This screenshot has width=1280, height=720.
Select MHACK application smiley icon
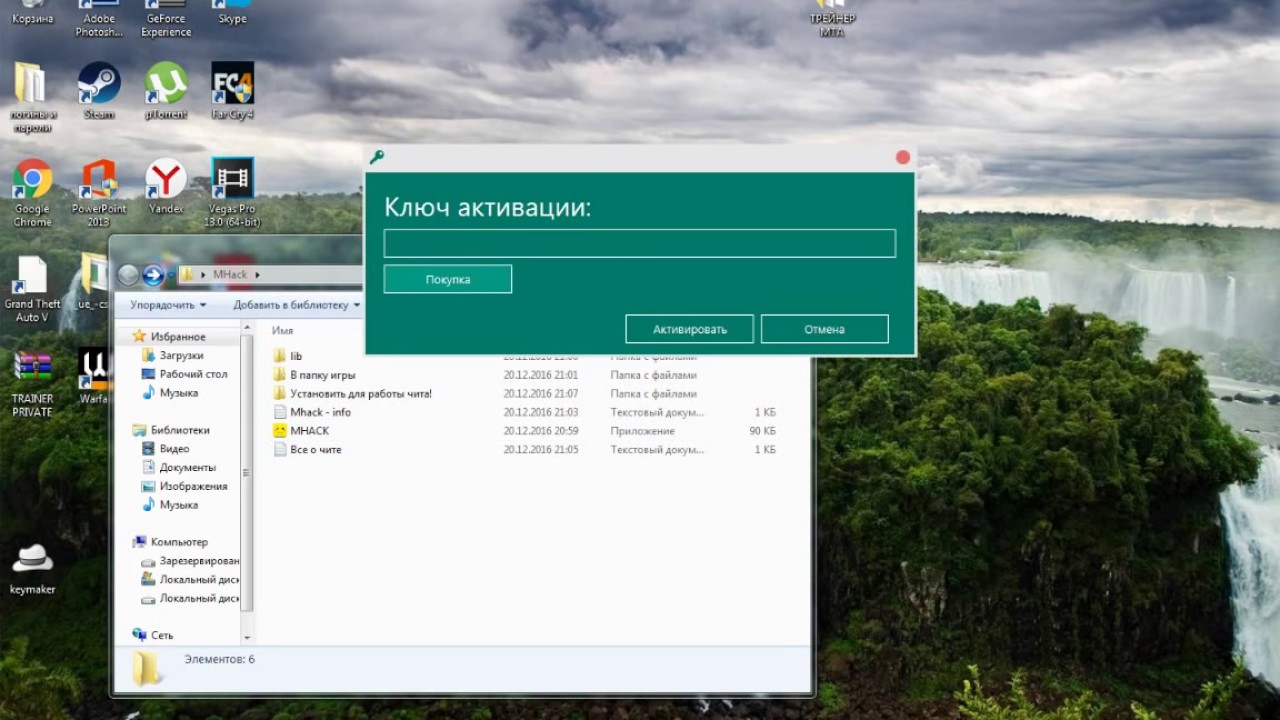point(280,431)
